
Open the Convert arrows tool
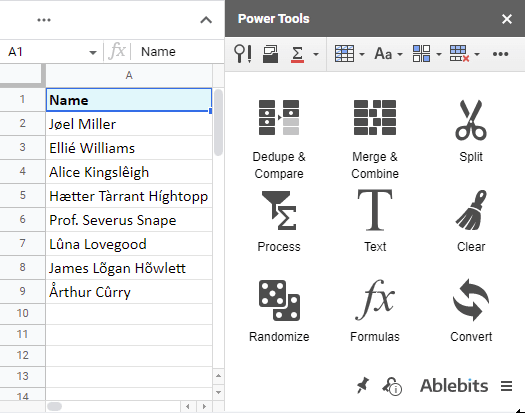(471, 311)
